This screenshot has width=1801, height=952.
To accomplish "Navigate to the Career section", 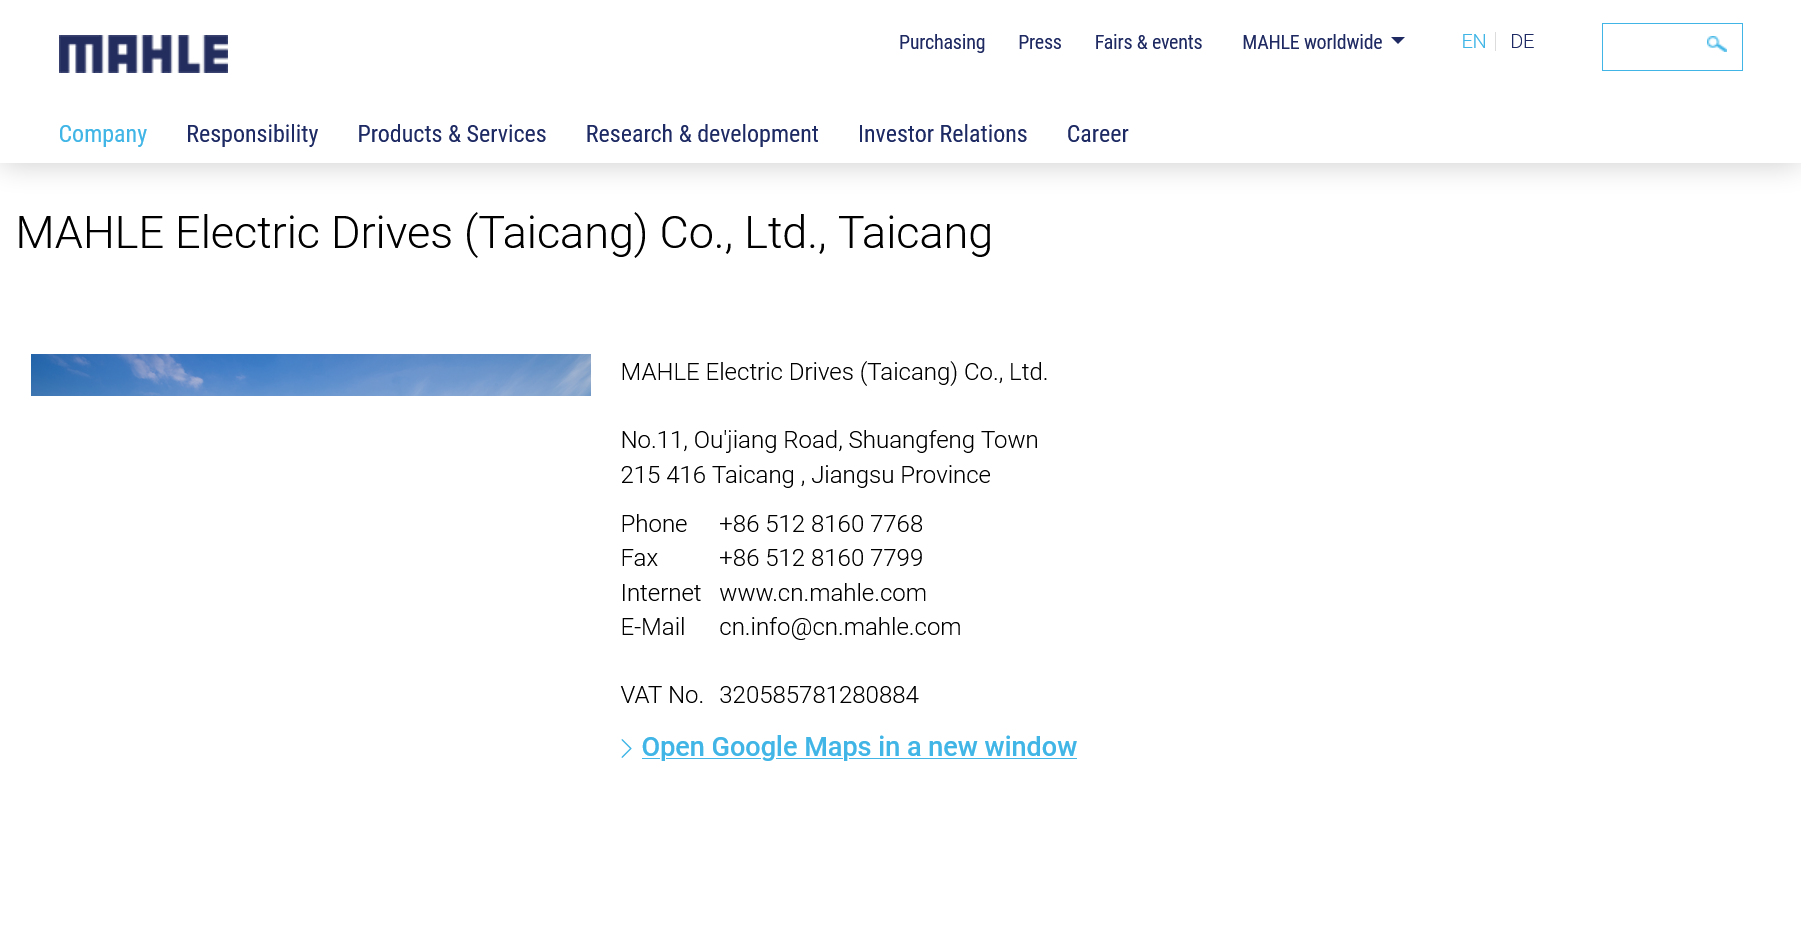I will pyautogui.click(x=1097, y=134).
